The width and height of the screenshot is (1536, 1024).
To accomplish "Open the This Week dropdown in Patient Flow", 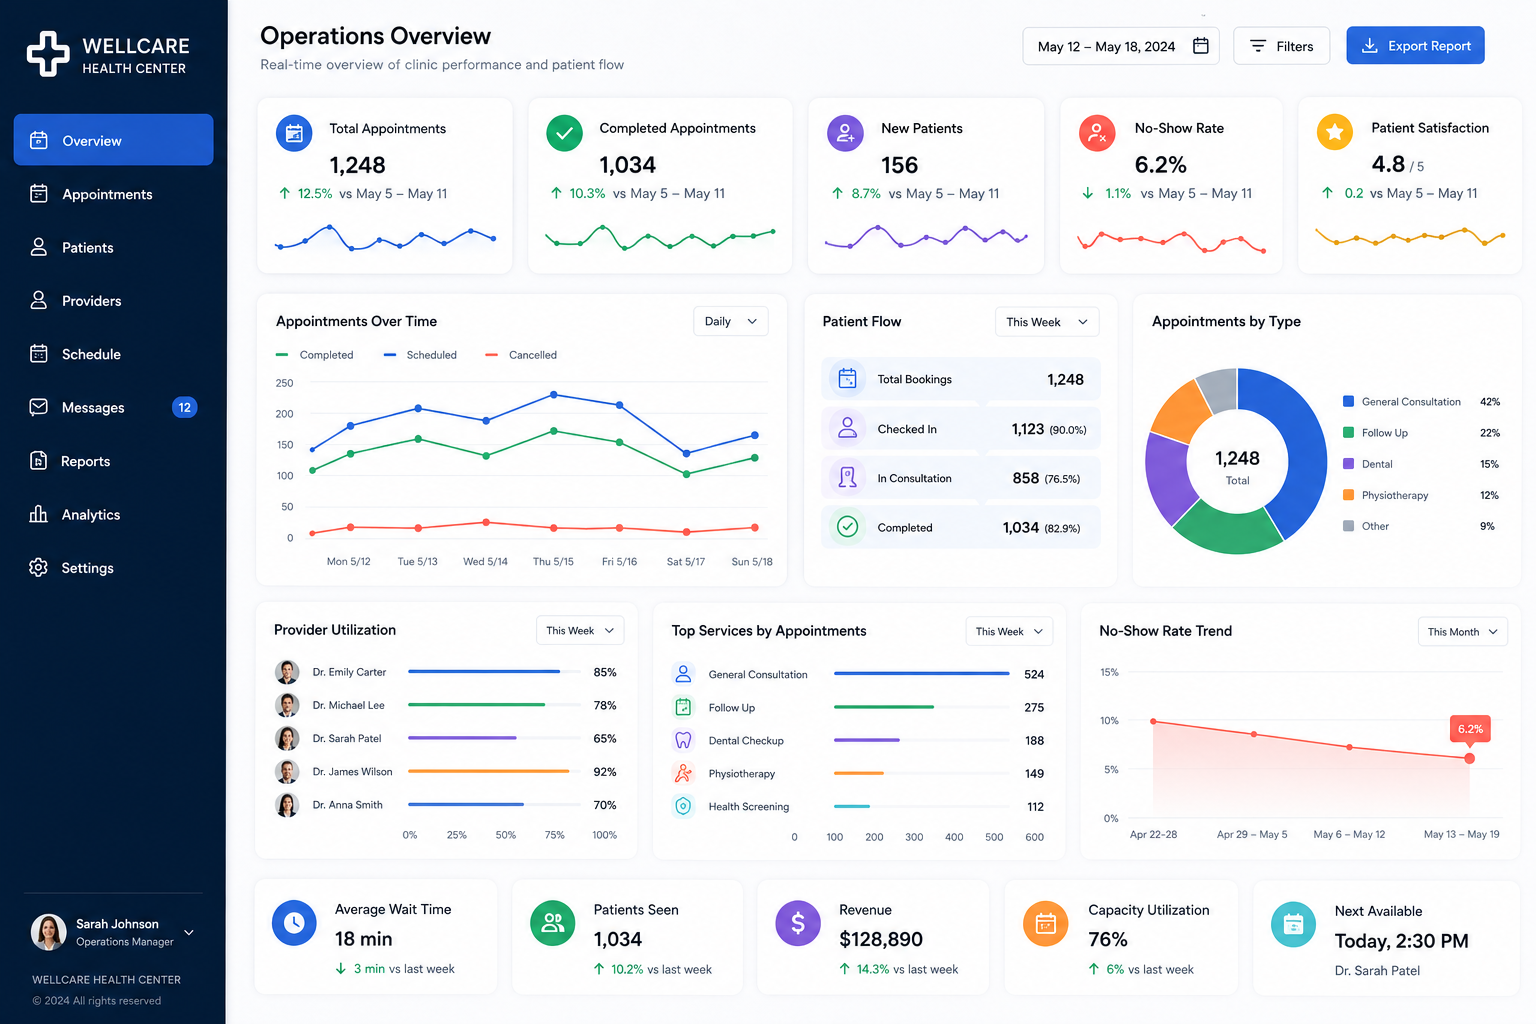I will (x=1047, y=322).
